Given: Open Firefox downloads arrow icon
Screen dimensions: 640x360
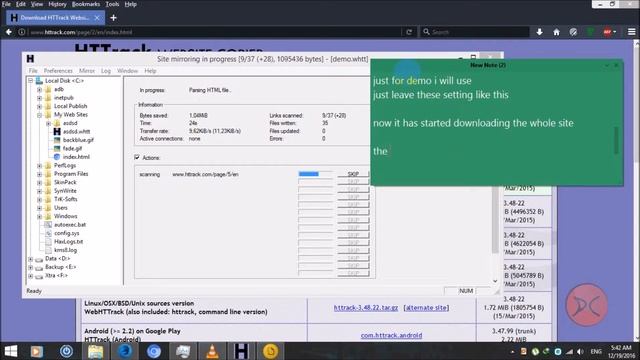Looking at the screenshot, I should click(x=539, y=32).
